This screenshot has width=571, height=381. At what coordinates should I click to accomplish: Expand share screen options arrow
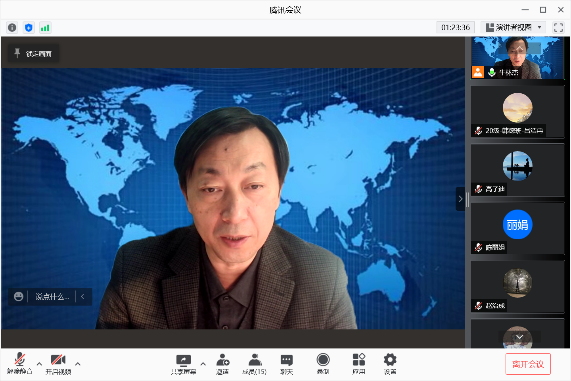(203, 364)
